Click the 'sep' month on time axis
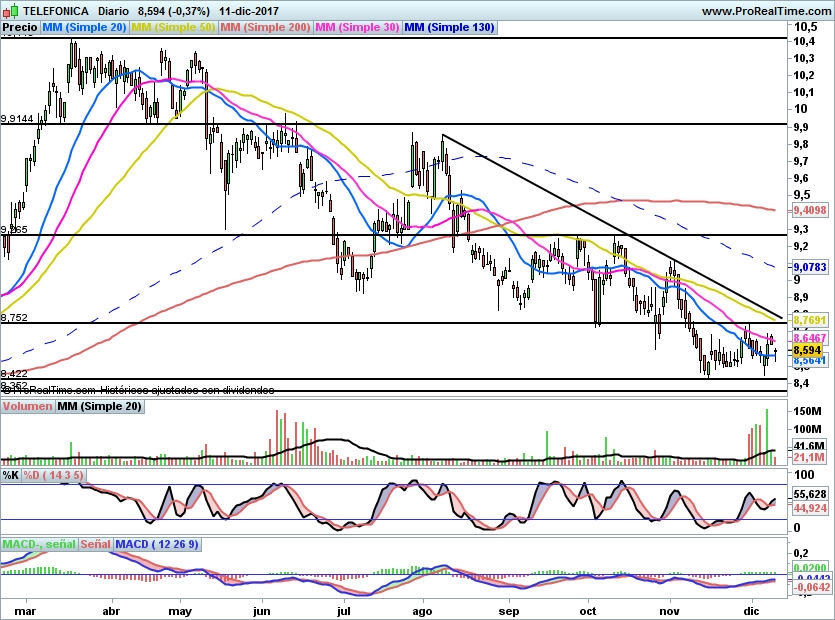The image size is (835, 620). [509, 612]
